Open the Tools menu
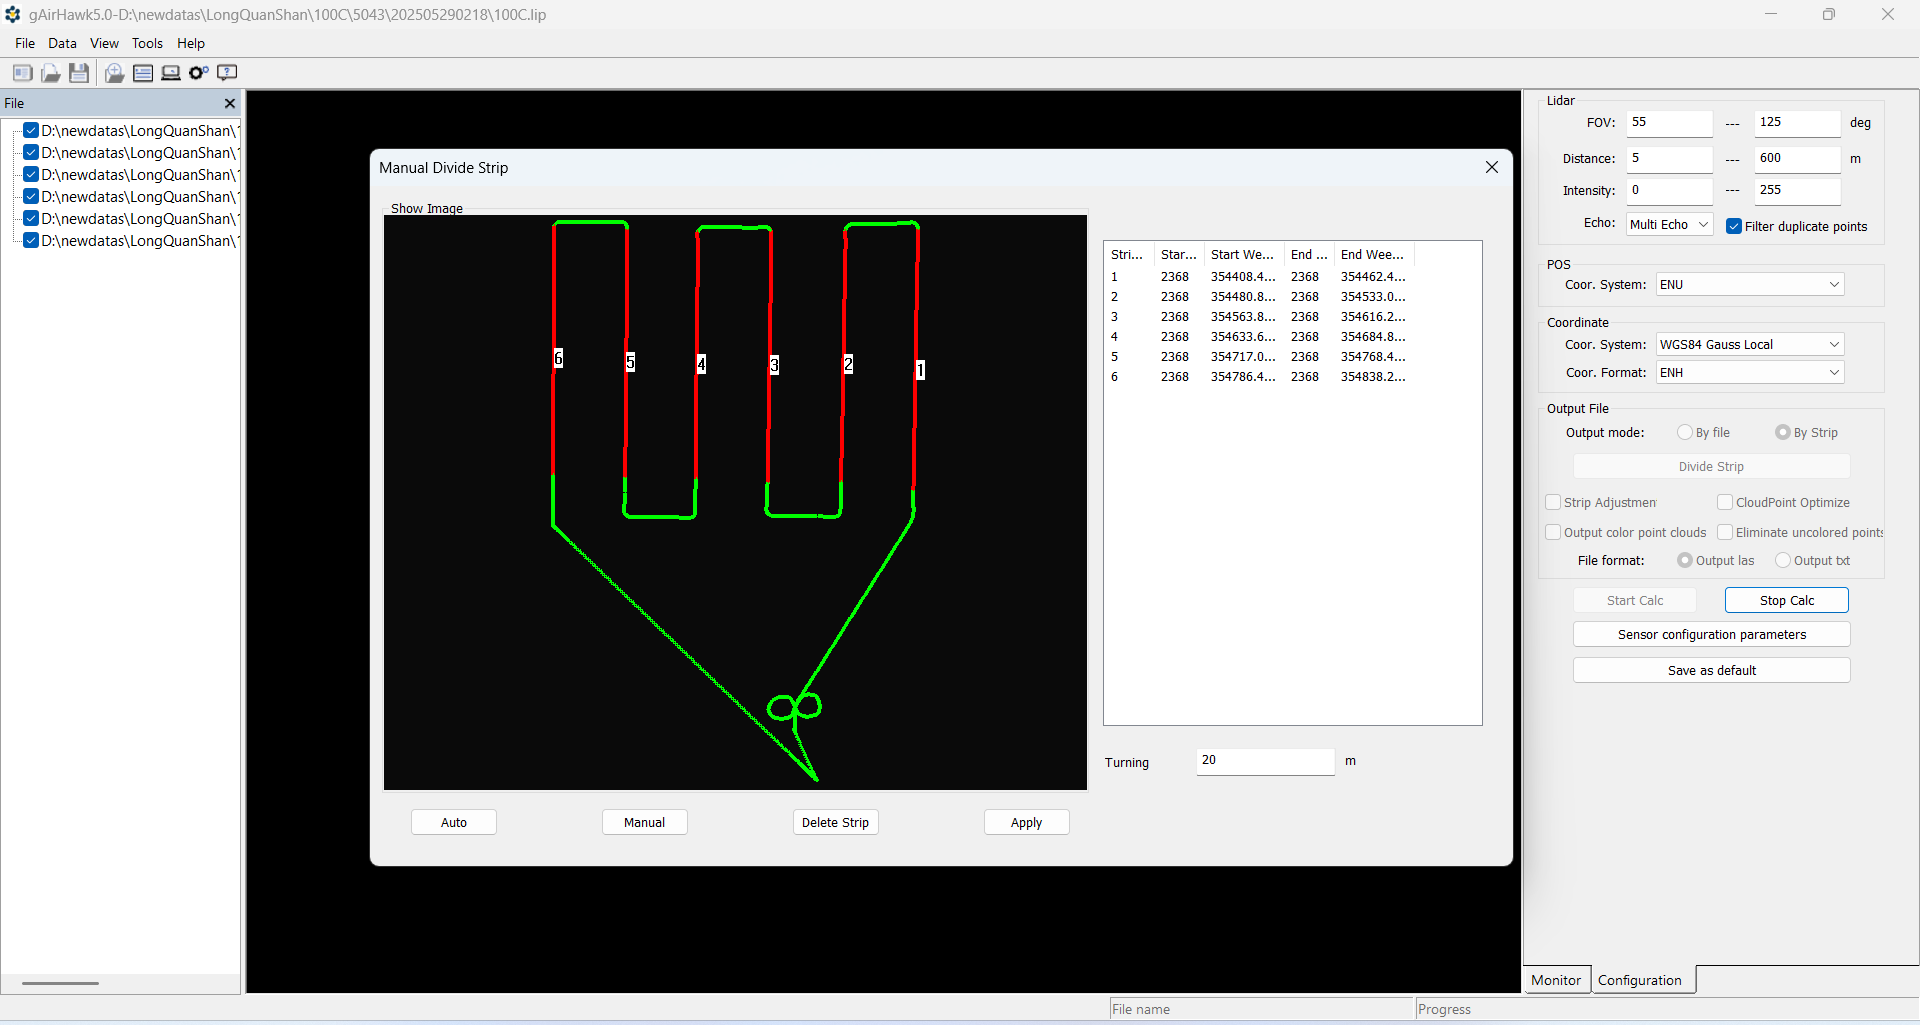This screenshot has width=1920, height=1025. [x=147, y=43]
